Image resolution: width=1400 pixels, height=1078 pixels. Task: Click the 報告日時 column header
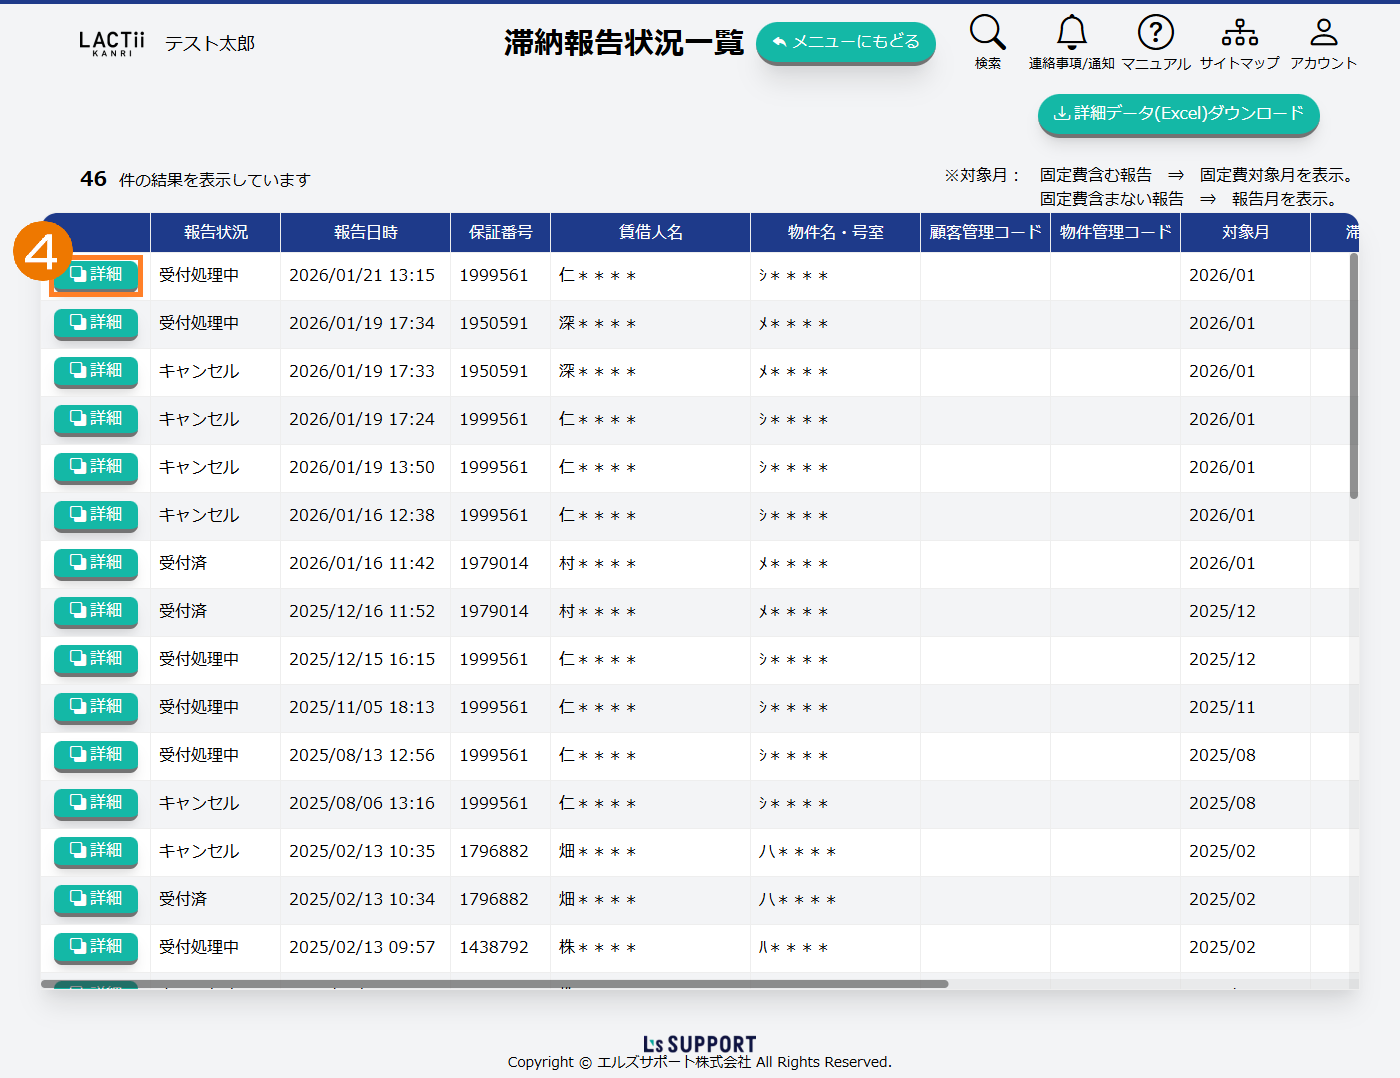pos(365,232)
